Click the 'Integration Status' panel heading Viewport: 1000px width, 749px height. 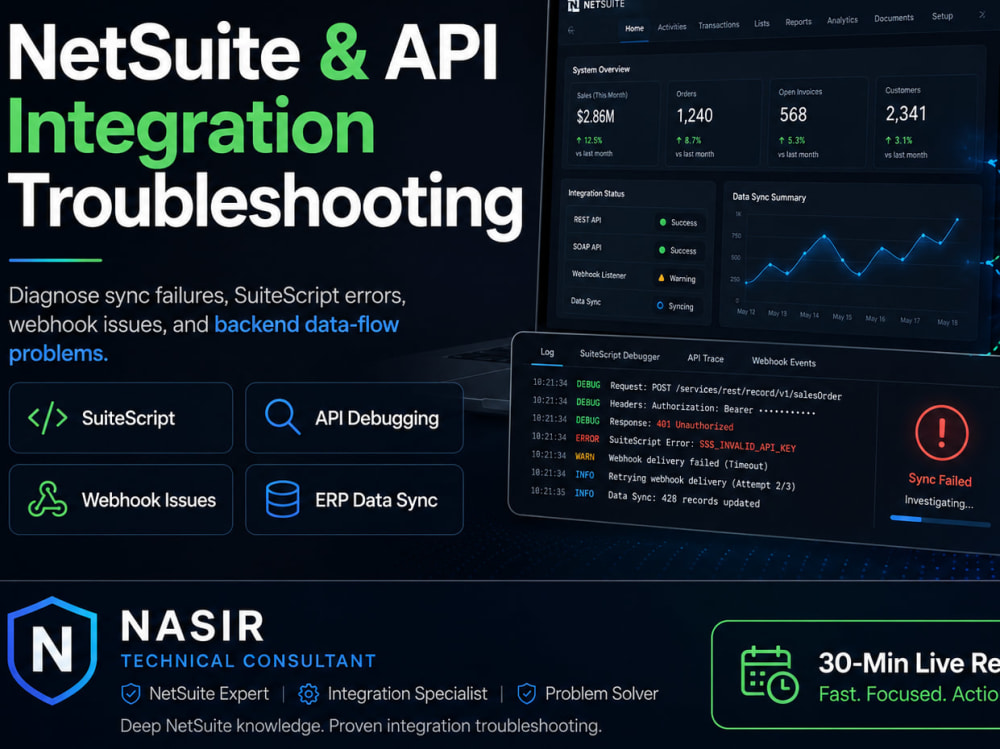[x=596, y=193]
